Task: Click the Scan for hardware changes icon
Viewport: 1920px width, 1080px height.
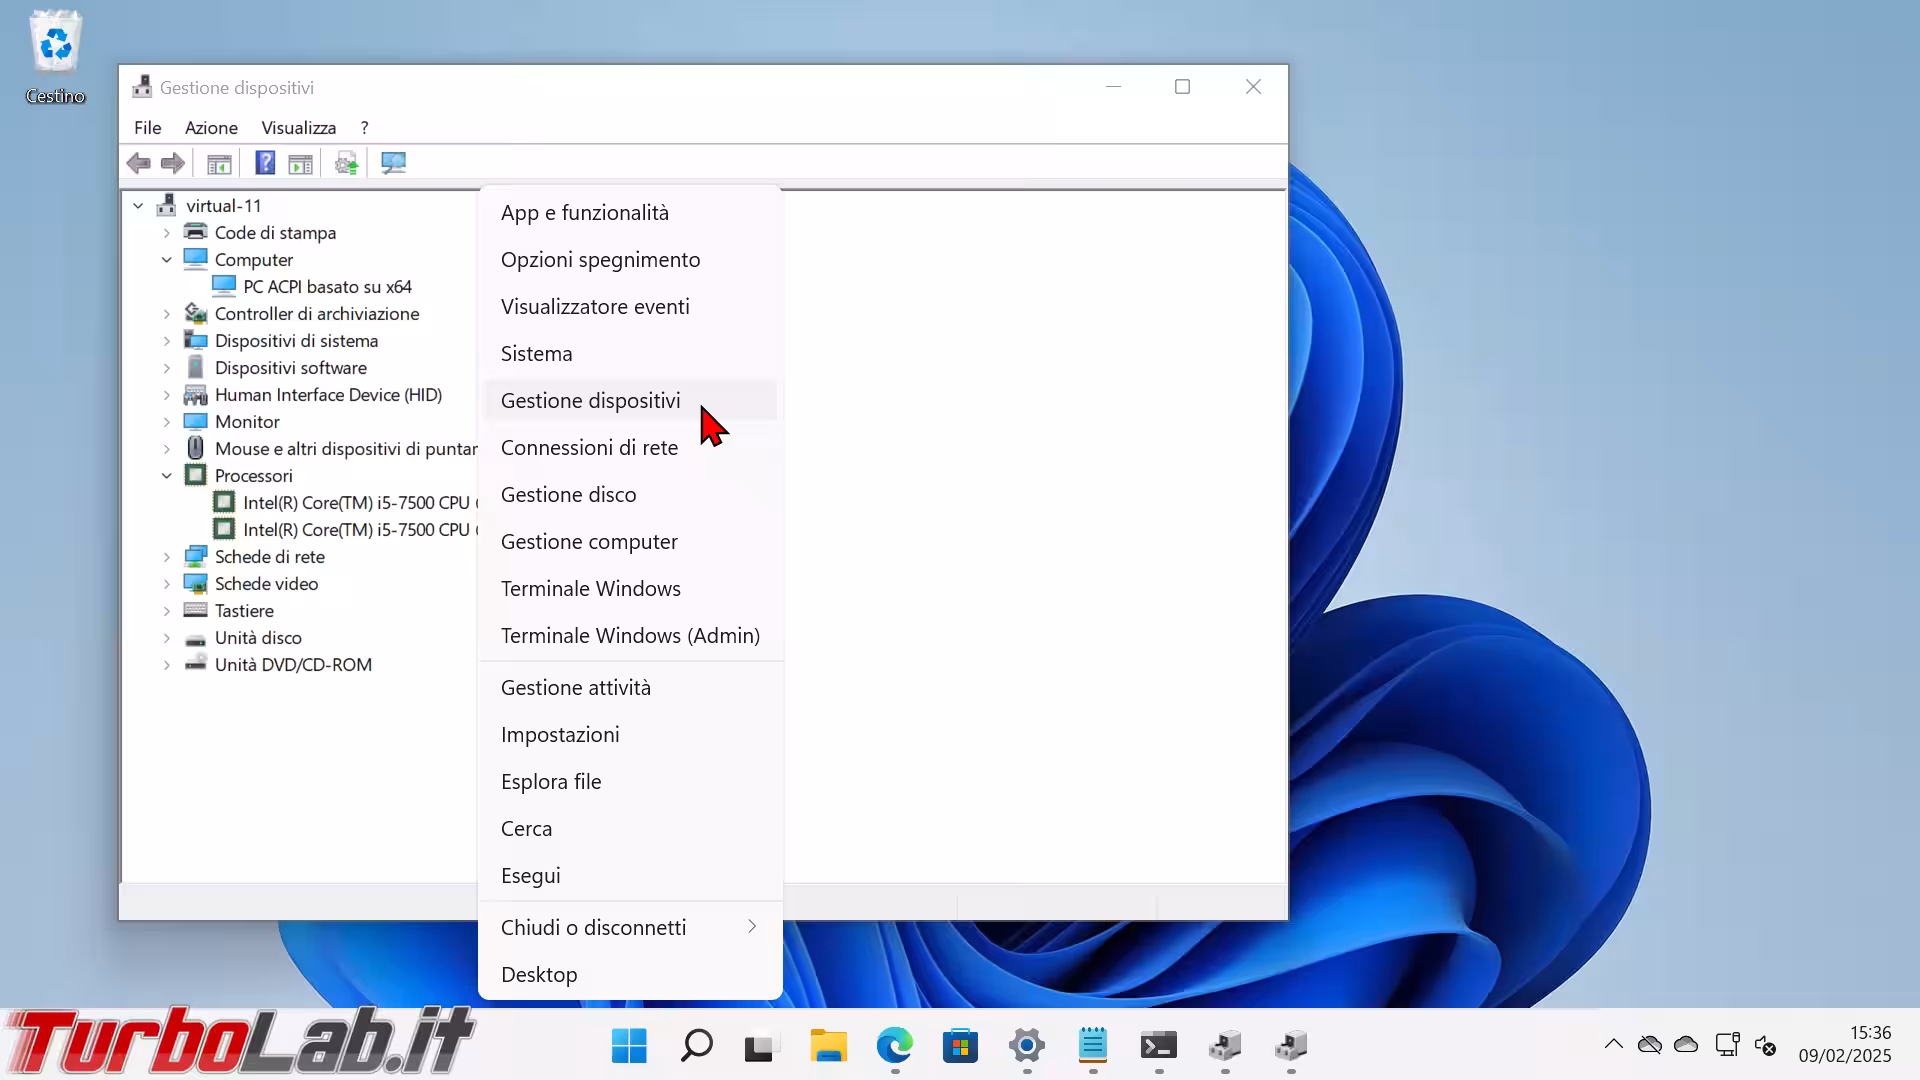Action: point(393,163)
